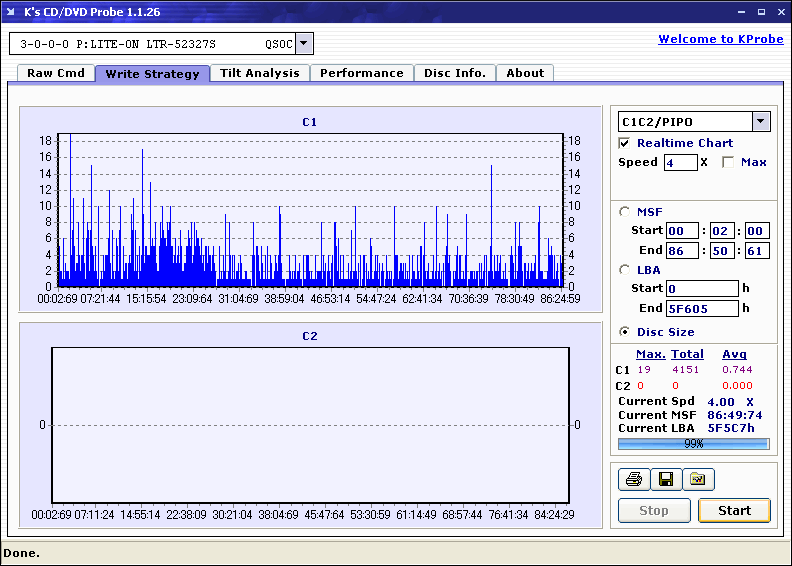Open the Performance tab

[362, 73]
